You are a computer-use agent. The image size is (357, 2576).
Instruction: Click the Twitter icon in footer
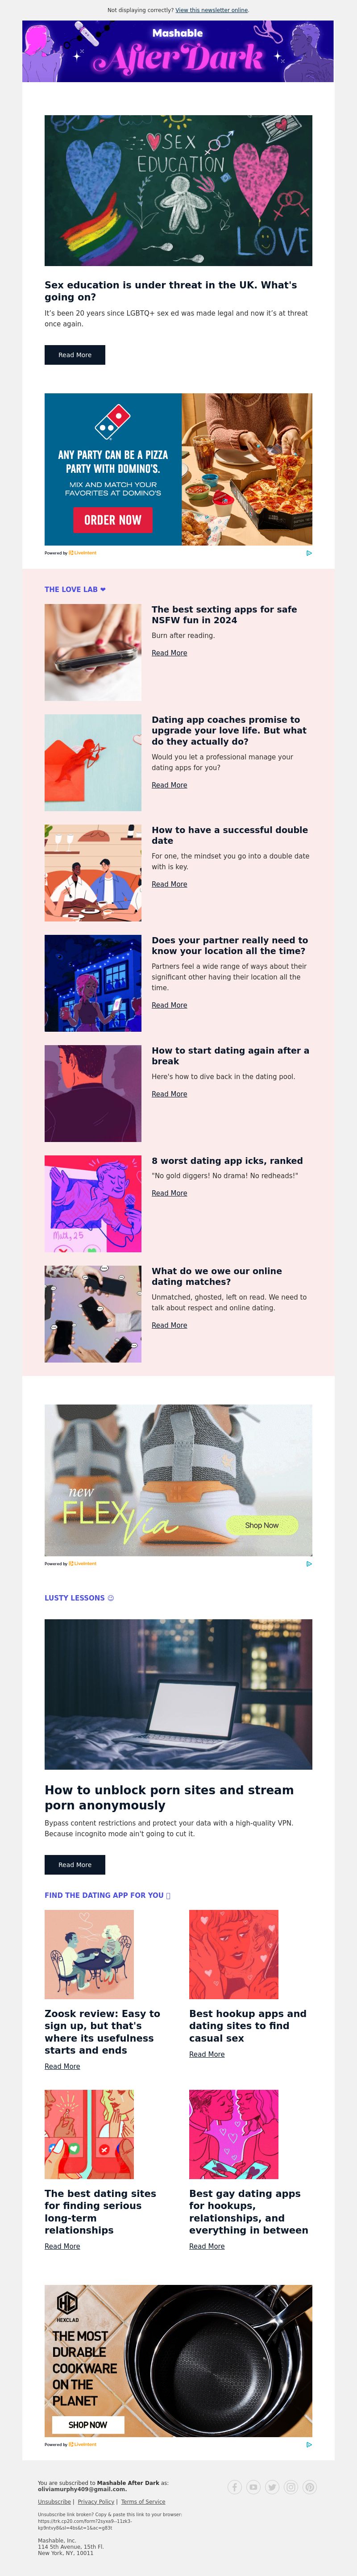[272, 2487]
